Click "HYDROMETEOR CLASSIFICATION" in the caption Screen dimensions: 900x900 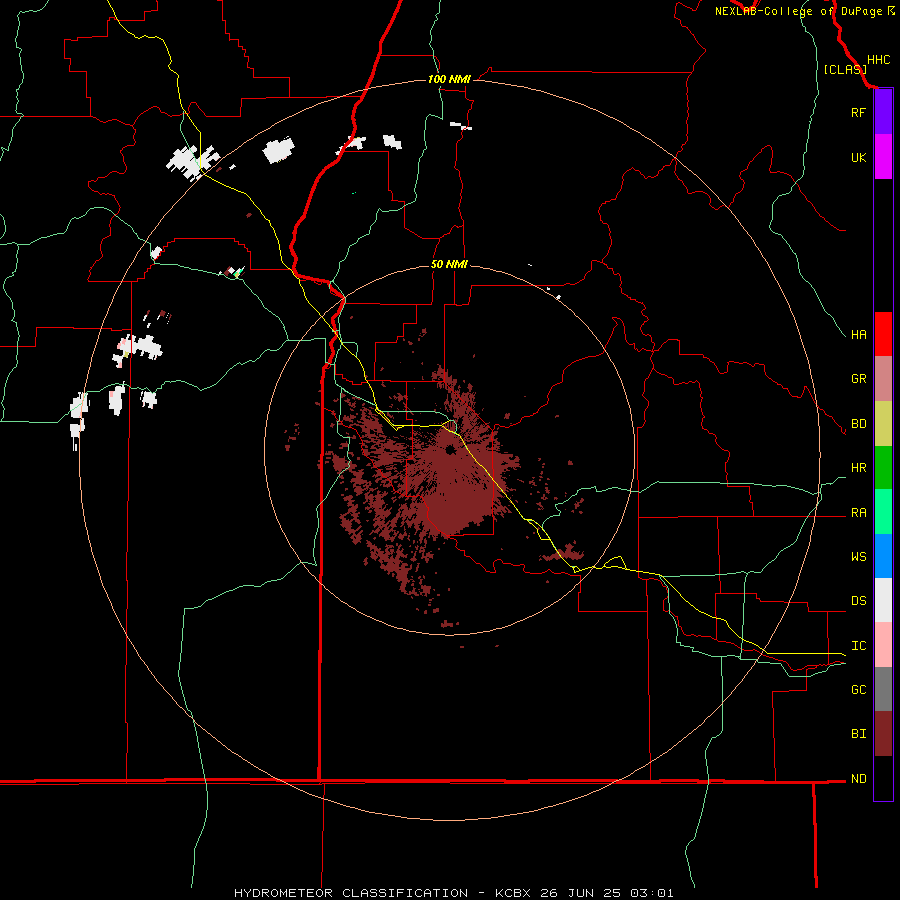tap(351, 893)
